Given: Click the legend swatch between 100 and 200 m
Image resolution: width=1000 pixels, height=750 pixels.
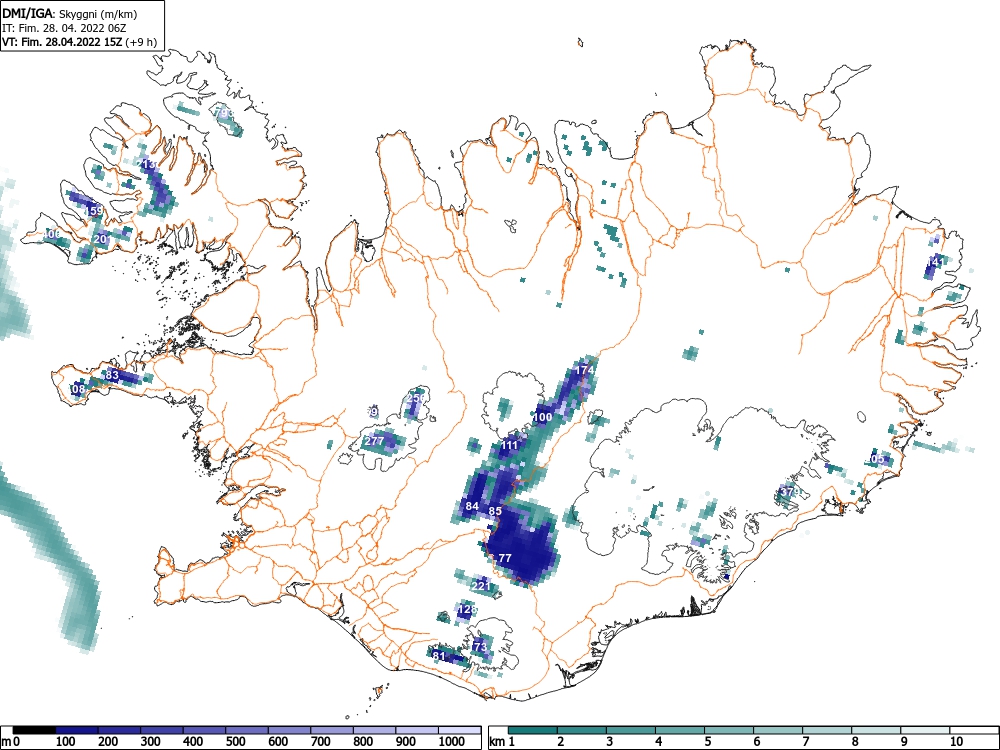Looking at the screenshot, I should pyautogui.click(x=77, y=730).
